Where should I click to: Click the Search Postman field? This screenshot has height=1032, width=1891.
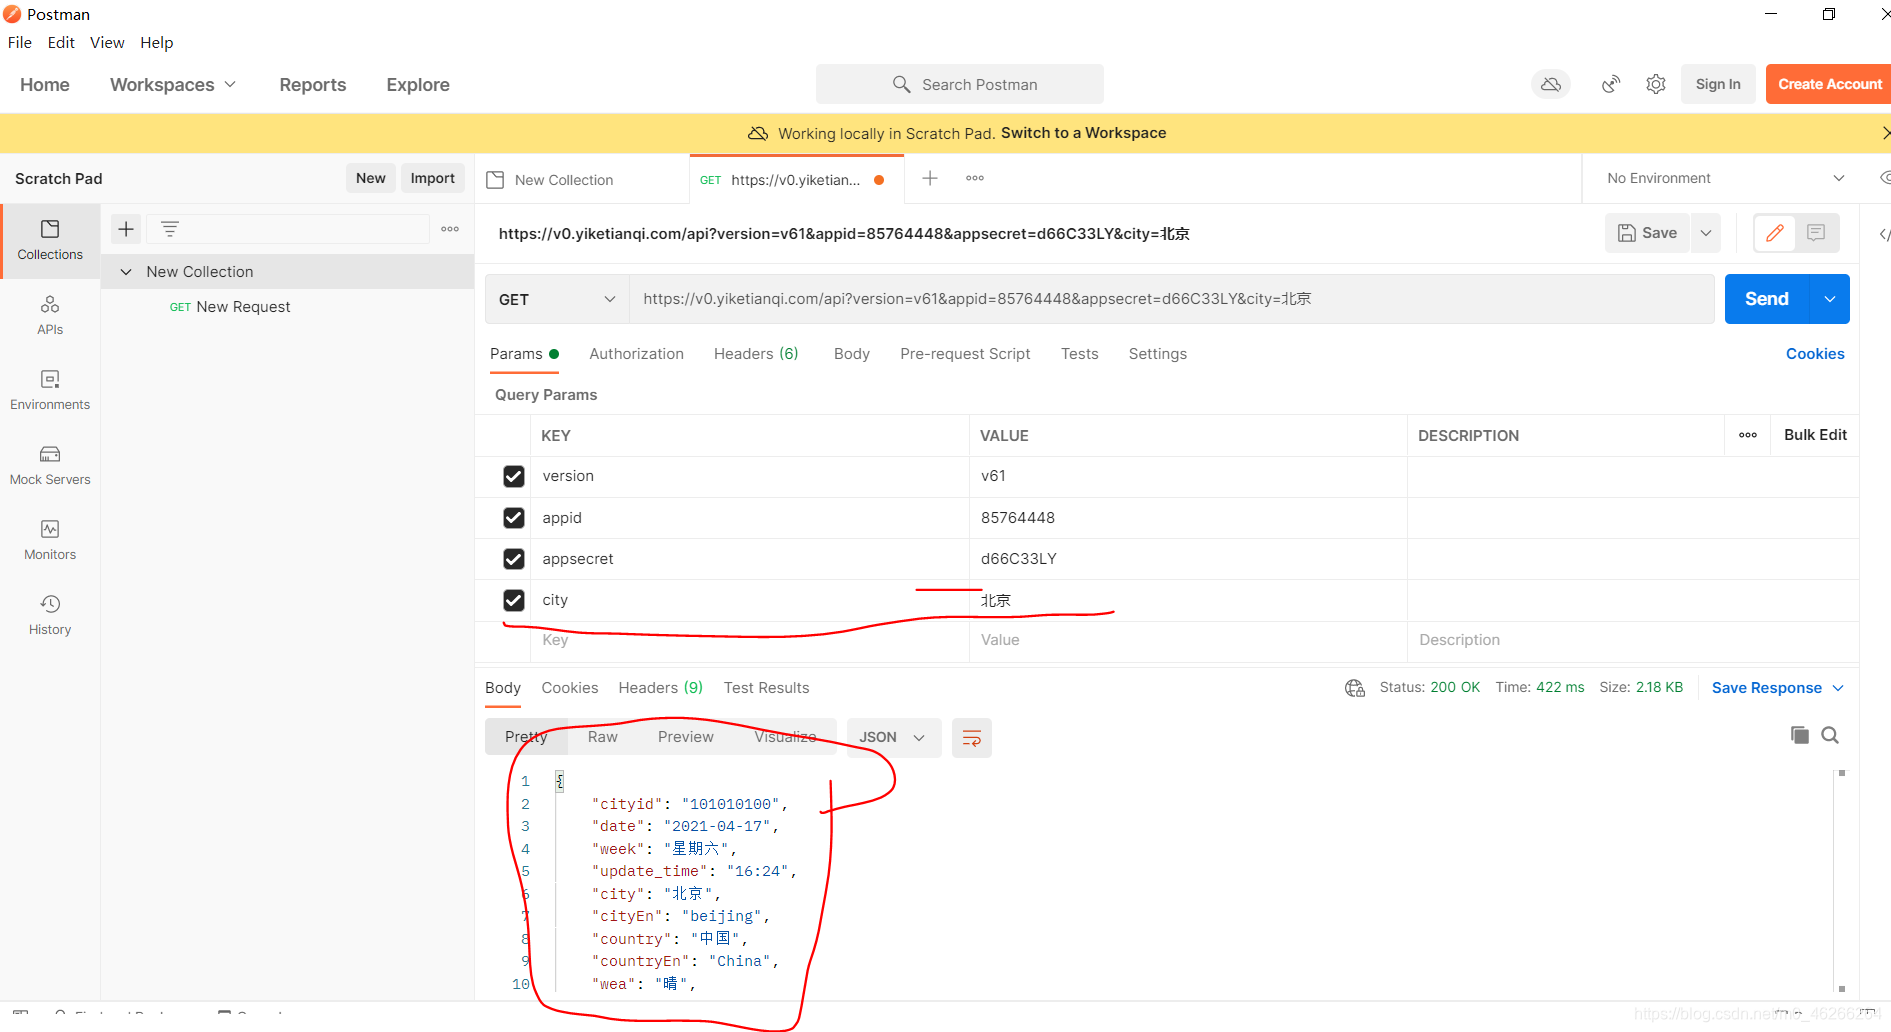click(960, 84)
